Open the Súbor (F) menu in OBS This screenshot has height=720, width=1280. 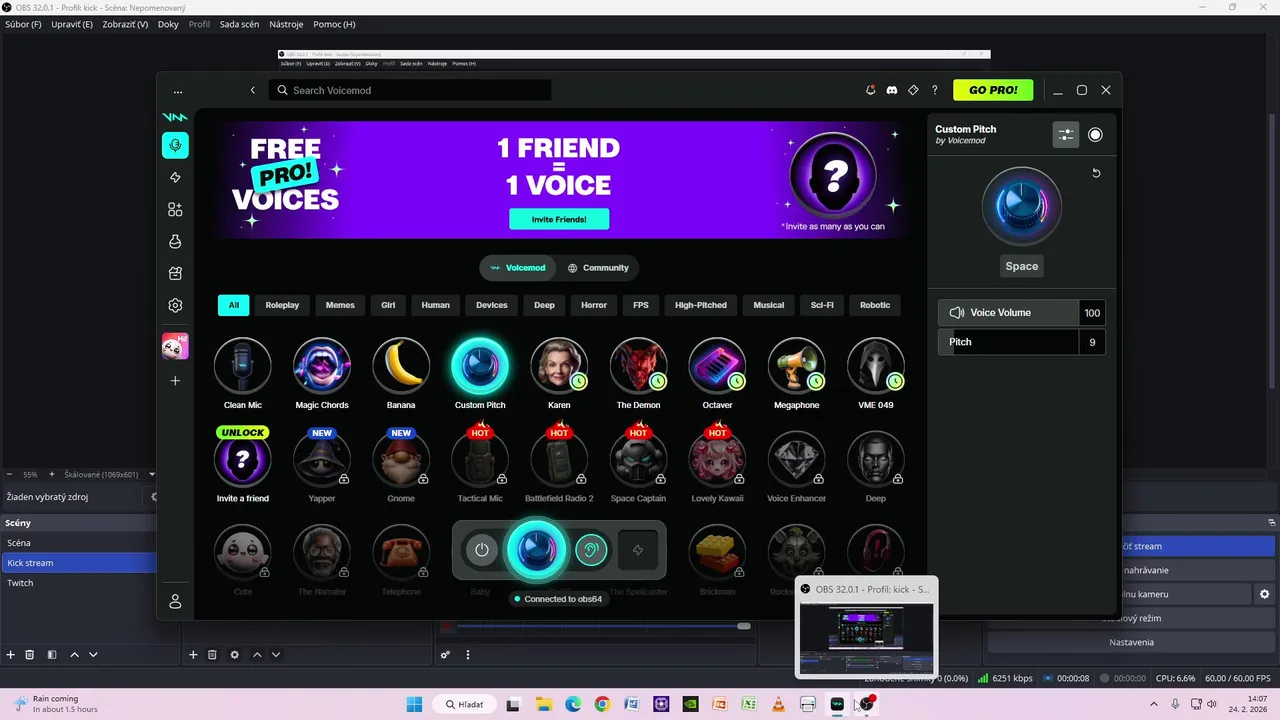pyautogui.click(x=23, y=24)
